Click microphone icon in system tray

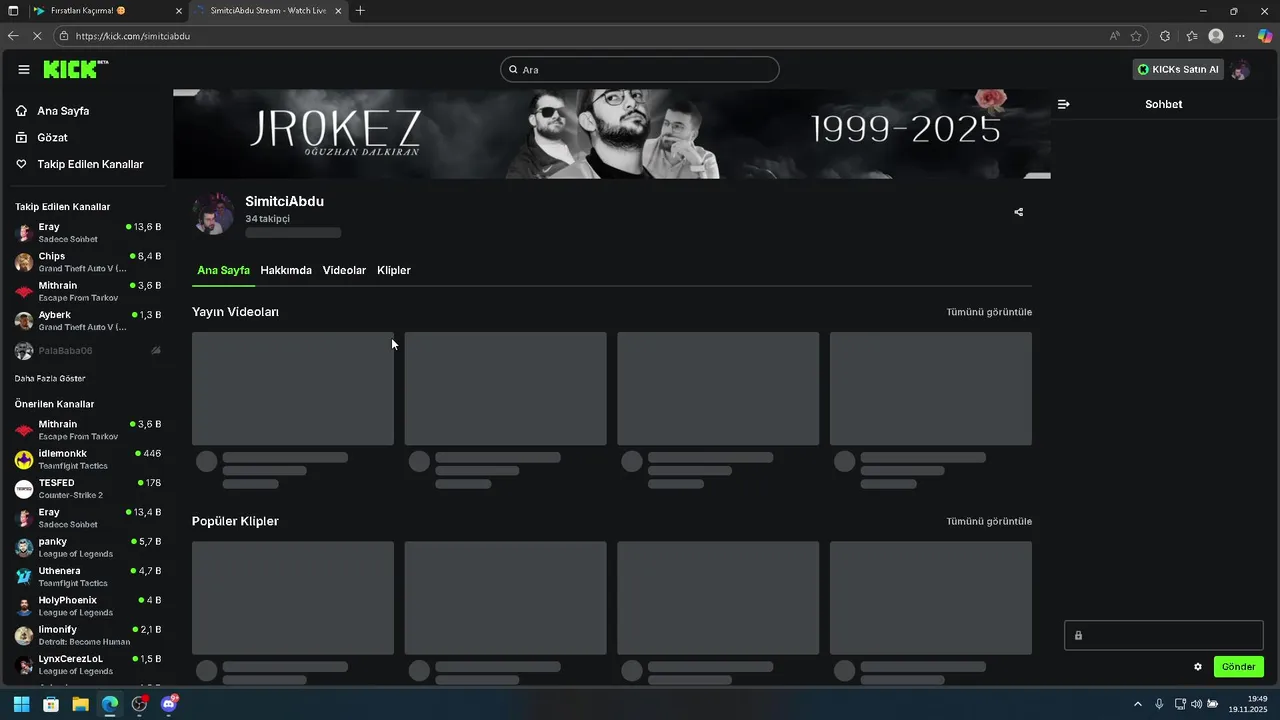(x=1159, y=704)
